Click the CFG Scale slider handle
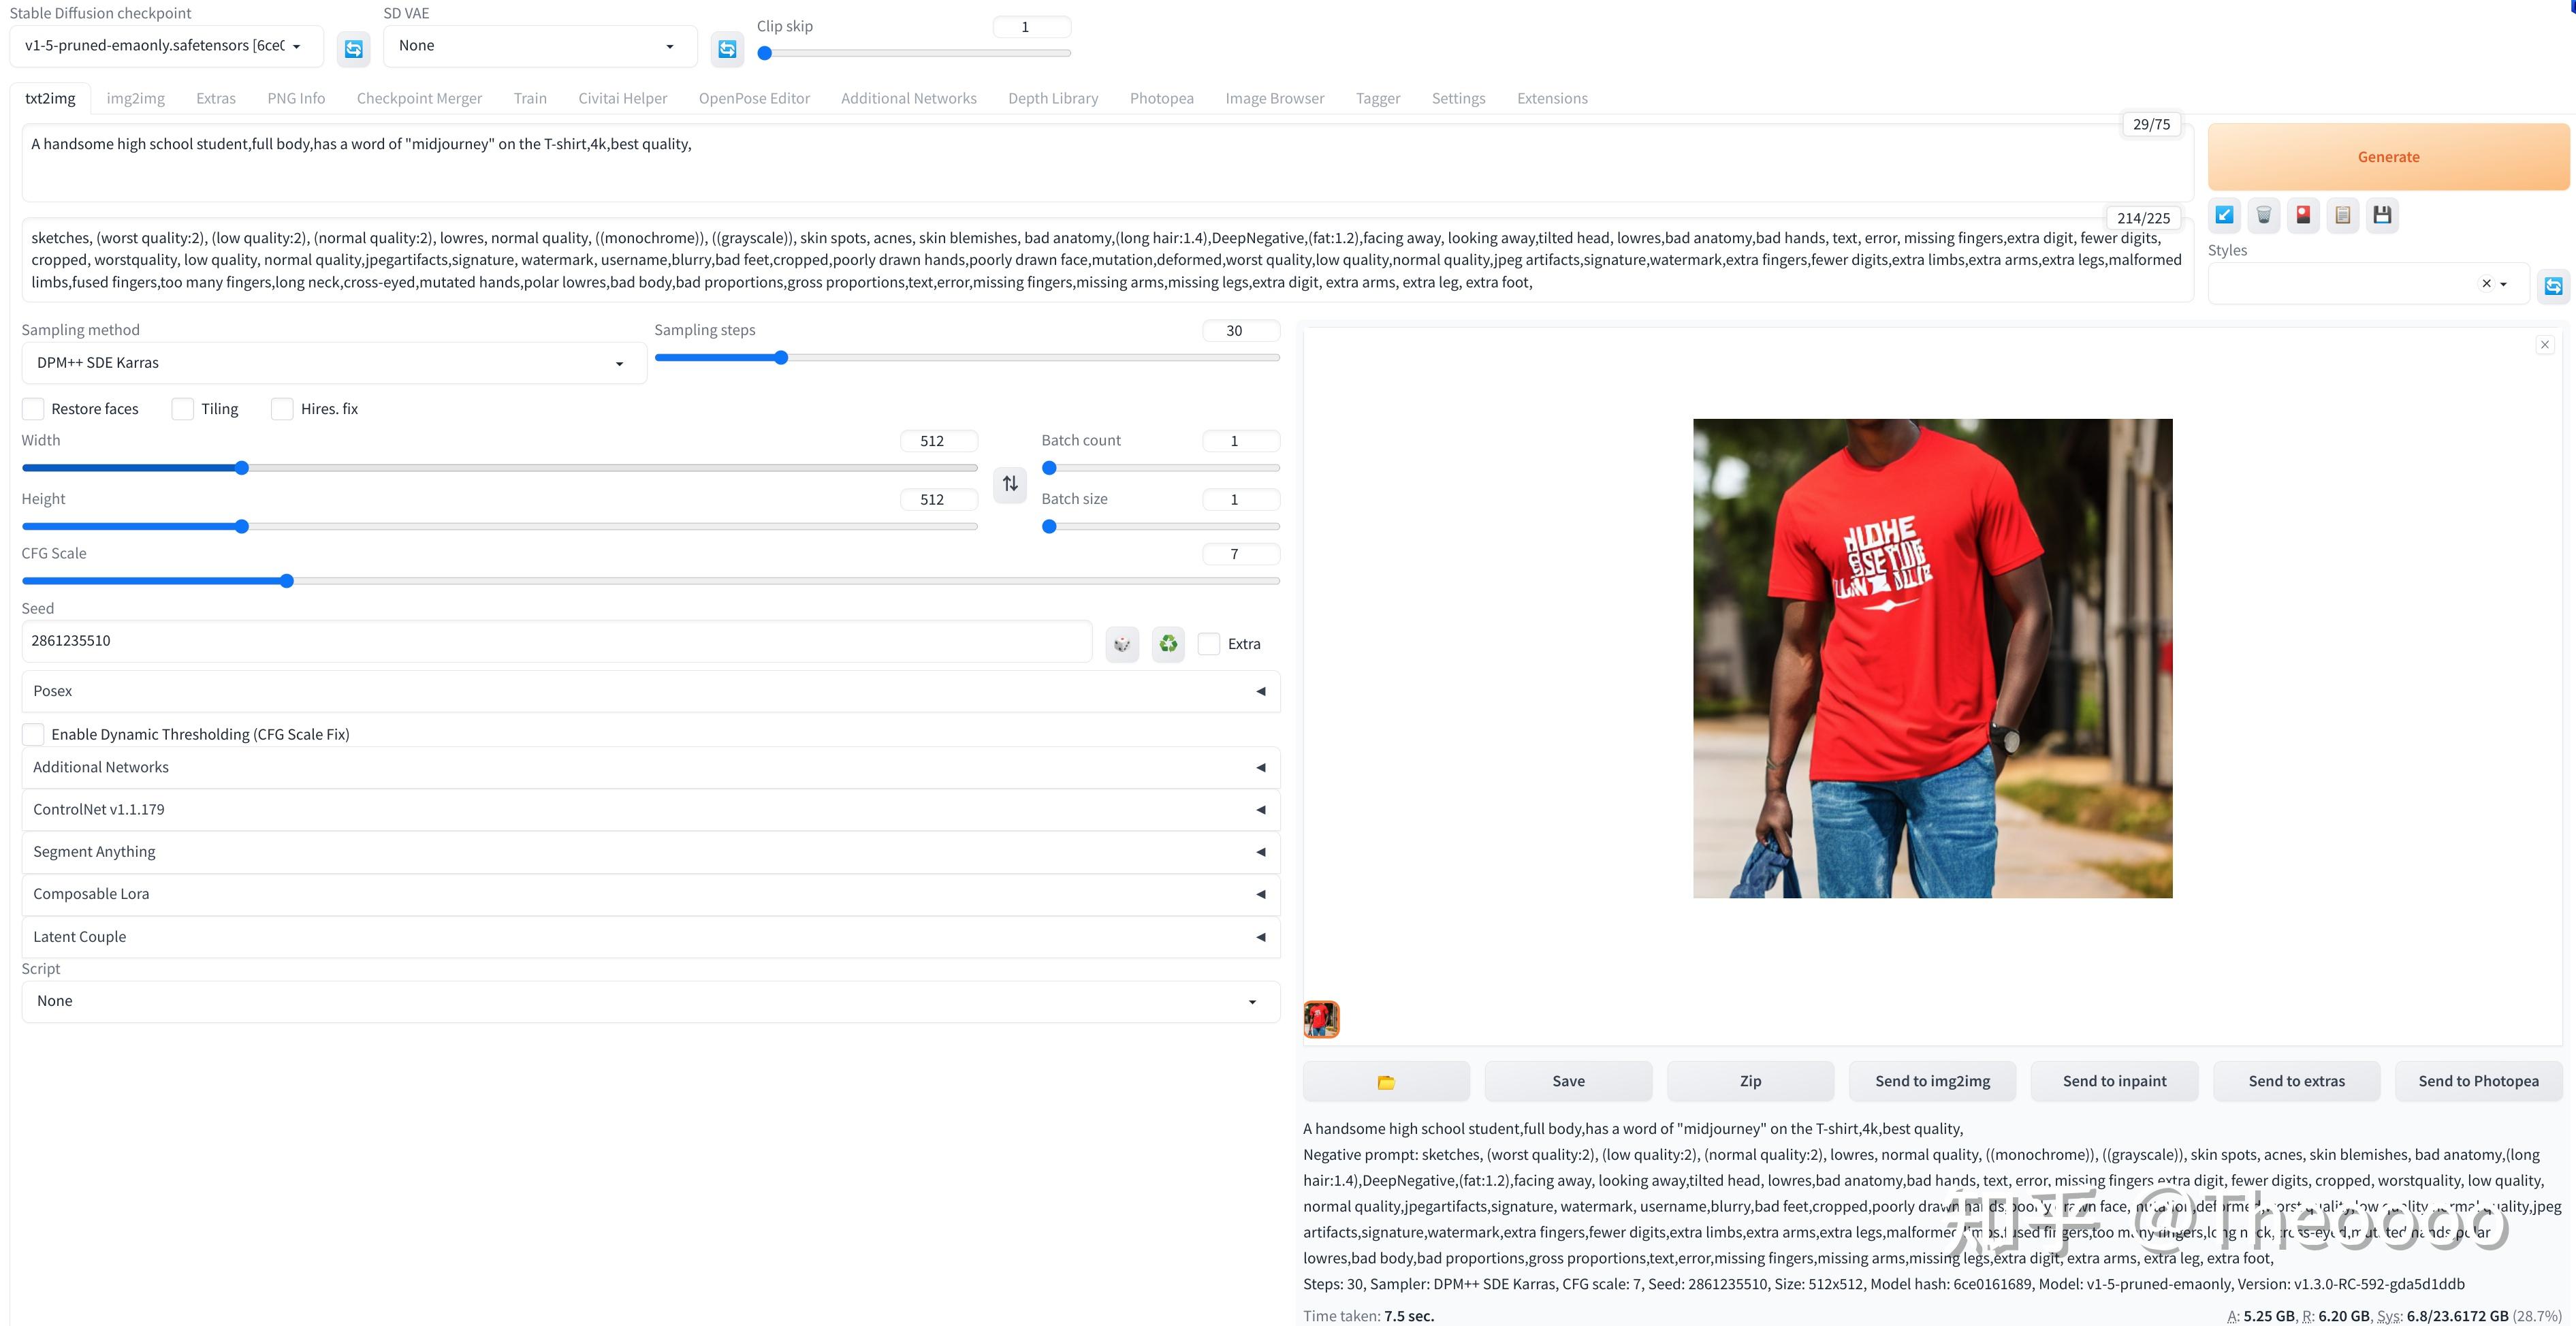The image size is (2576, 1326). tap(287, 581)
